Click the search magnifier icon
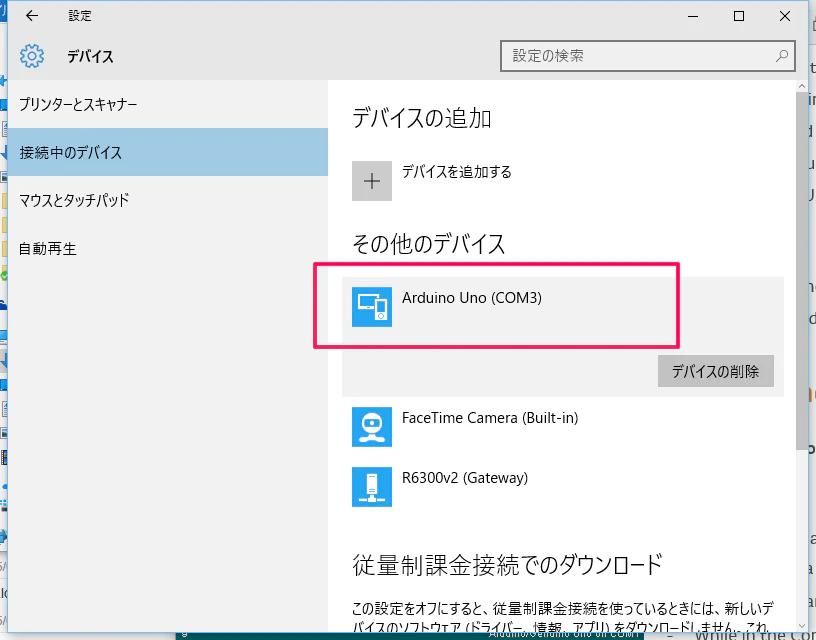 pyautogui.click(x=781, y=56)
